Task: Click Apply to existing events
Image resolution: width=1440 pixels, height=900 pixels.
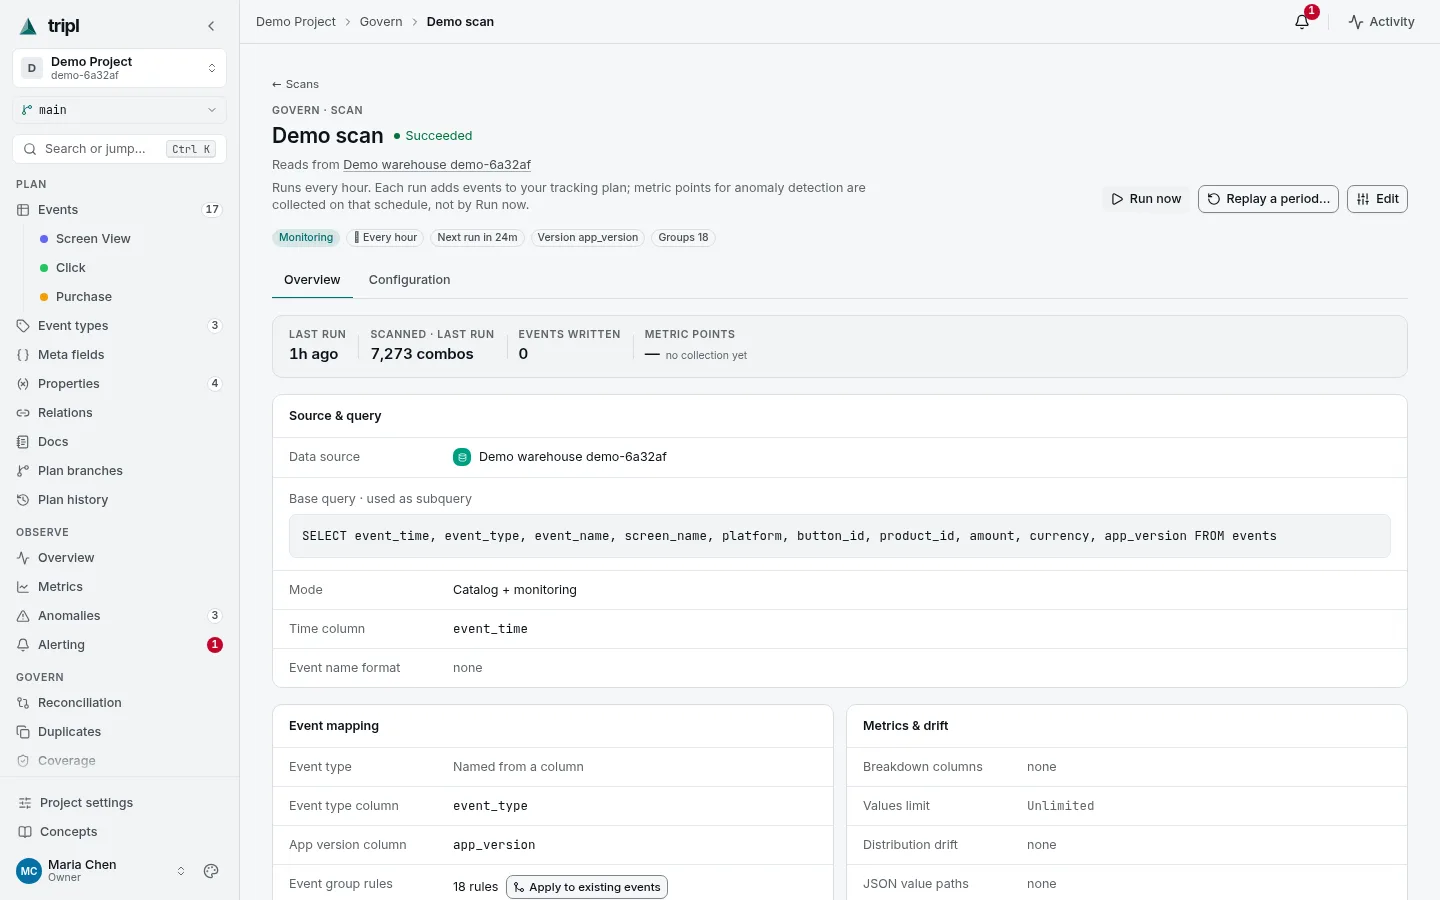Action: coord(587,887)
